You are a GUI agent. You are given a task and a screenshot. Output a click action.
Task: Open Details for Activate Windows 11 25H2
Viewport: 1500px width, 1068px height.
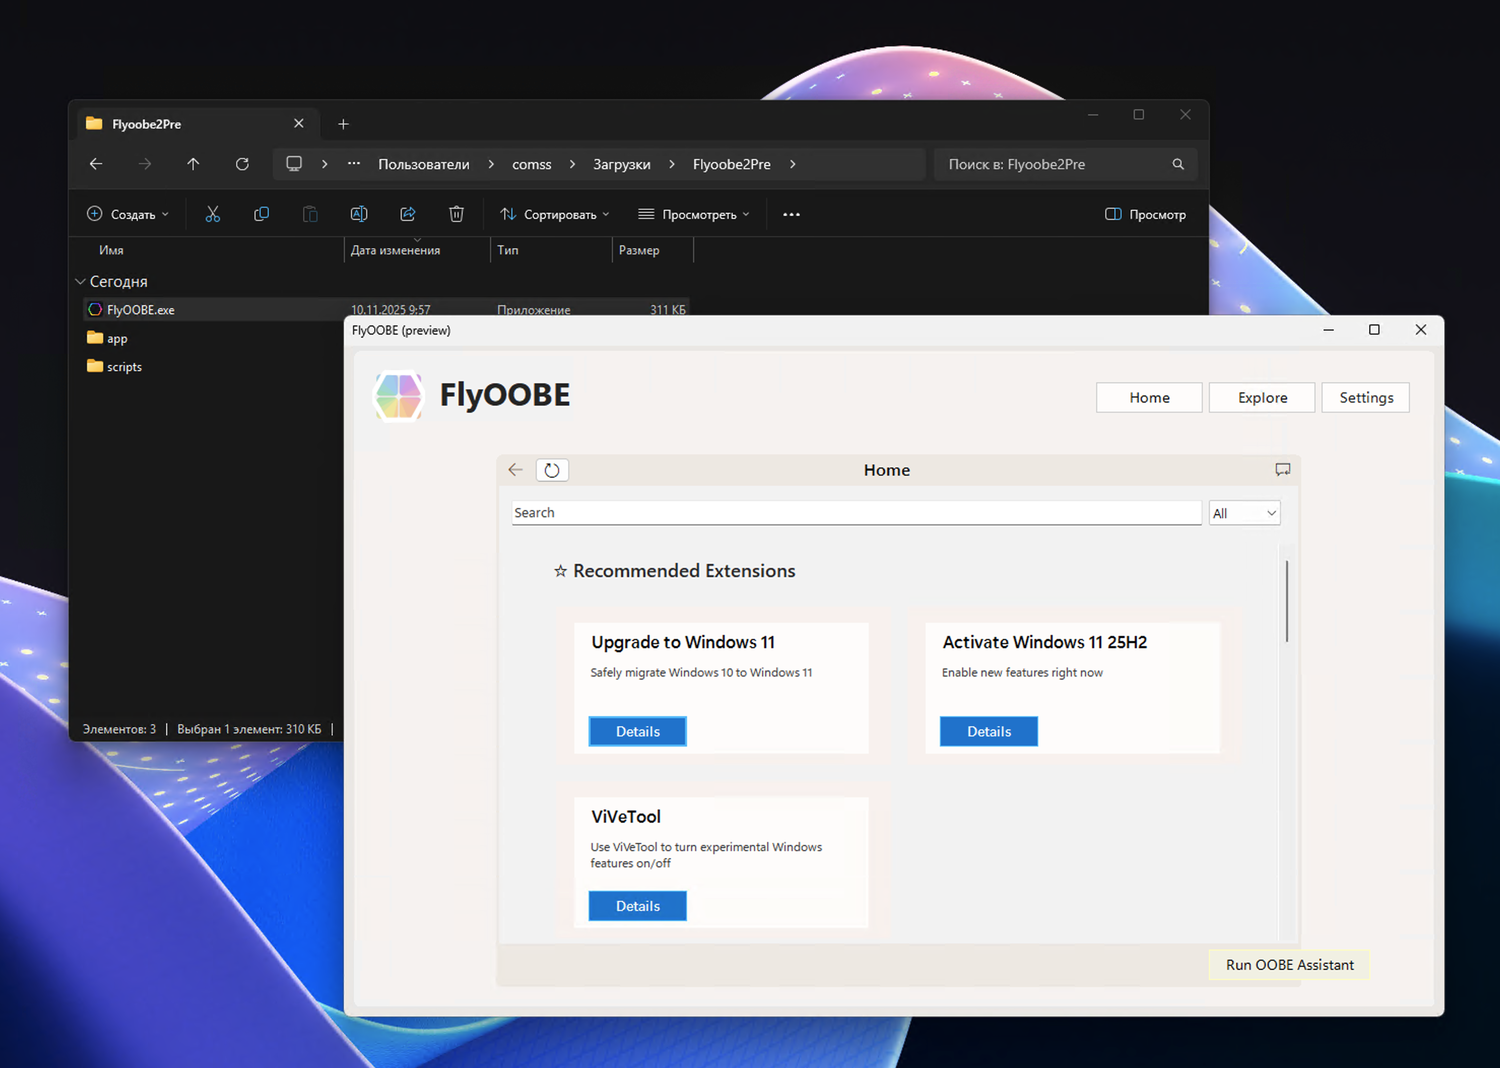pos(989,731)
